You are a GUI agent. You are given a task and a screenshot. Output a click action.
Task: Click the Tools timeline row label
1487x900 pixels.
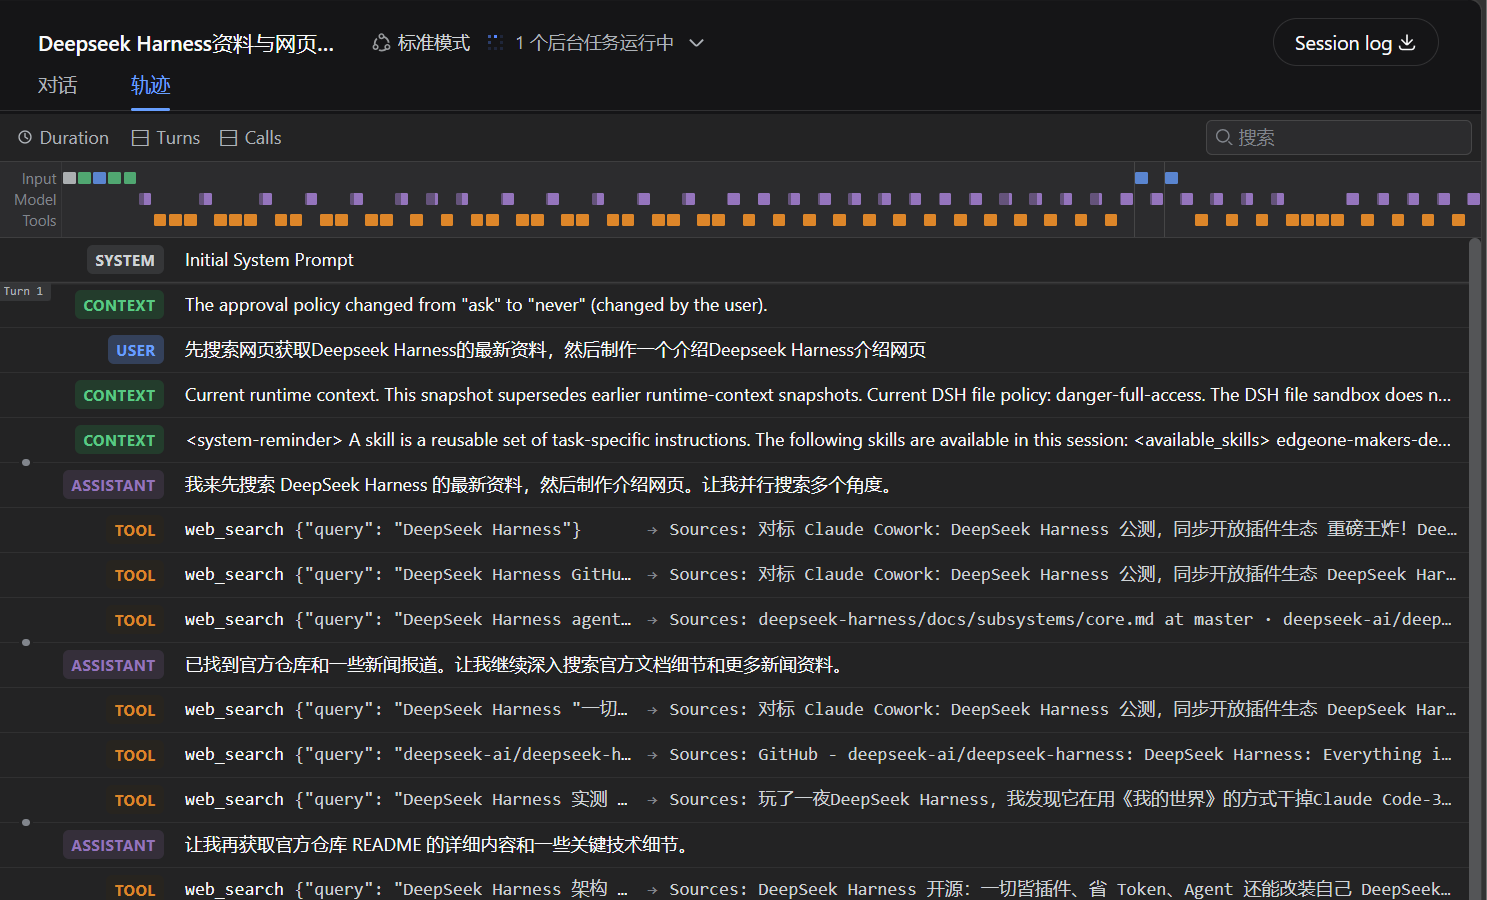click(x=39, y=221)
